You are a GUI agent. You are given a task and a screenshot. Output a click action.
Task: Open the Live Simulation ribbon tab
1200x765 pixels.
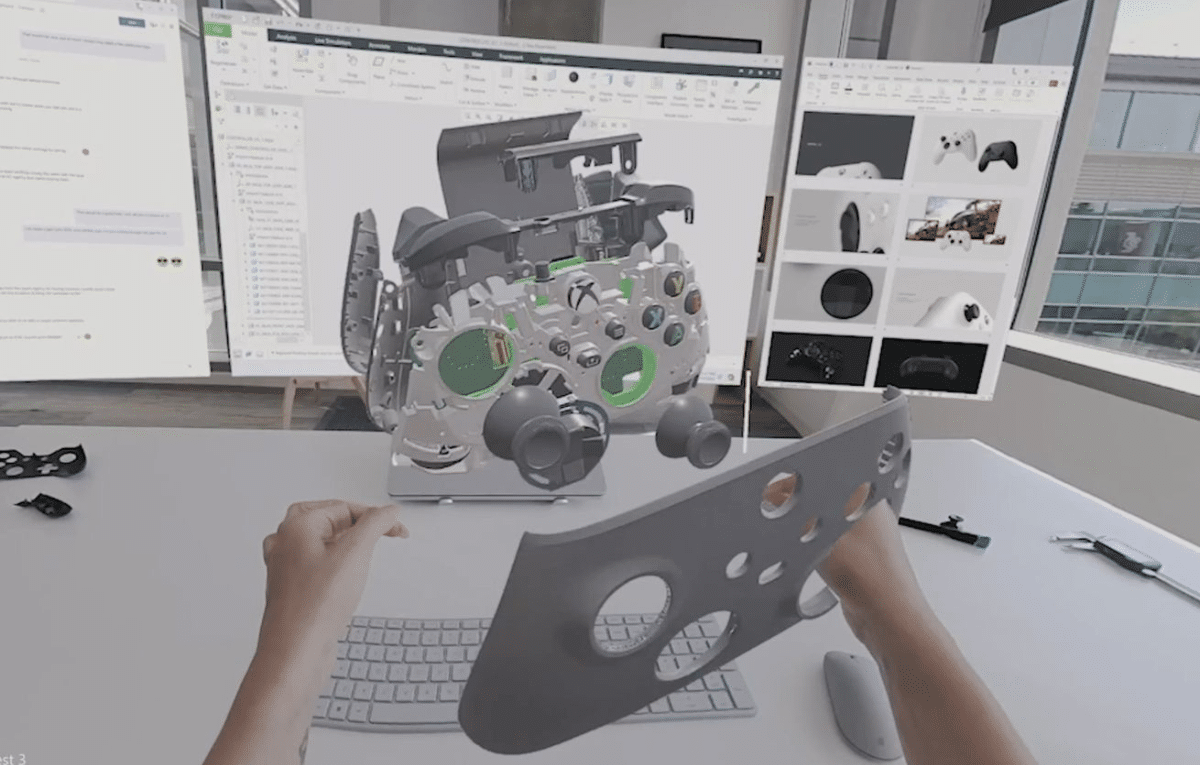(x=334, y=42)
